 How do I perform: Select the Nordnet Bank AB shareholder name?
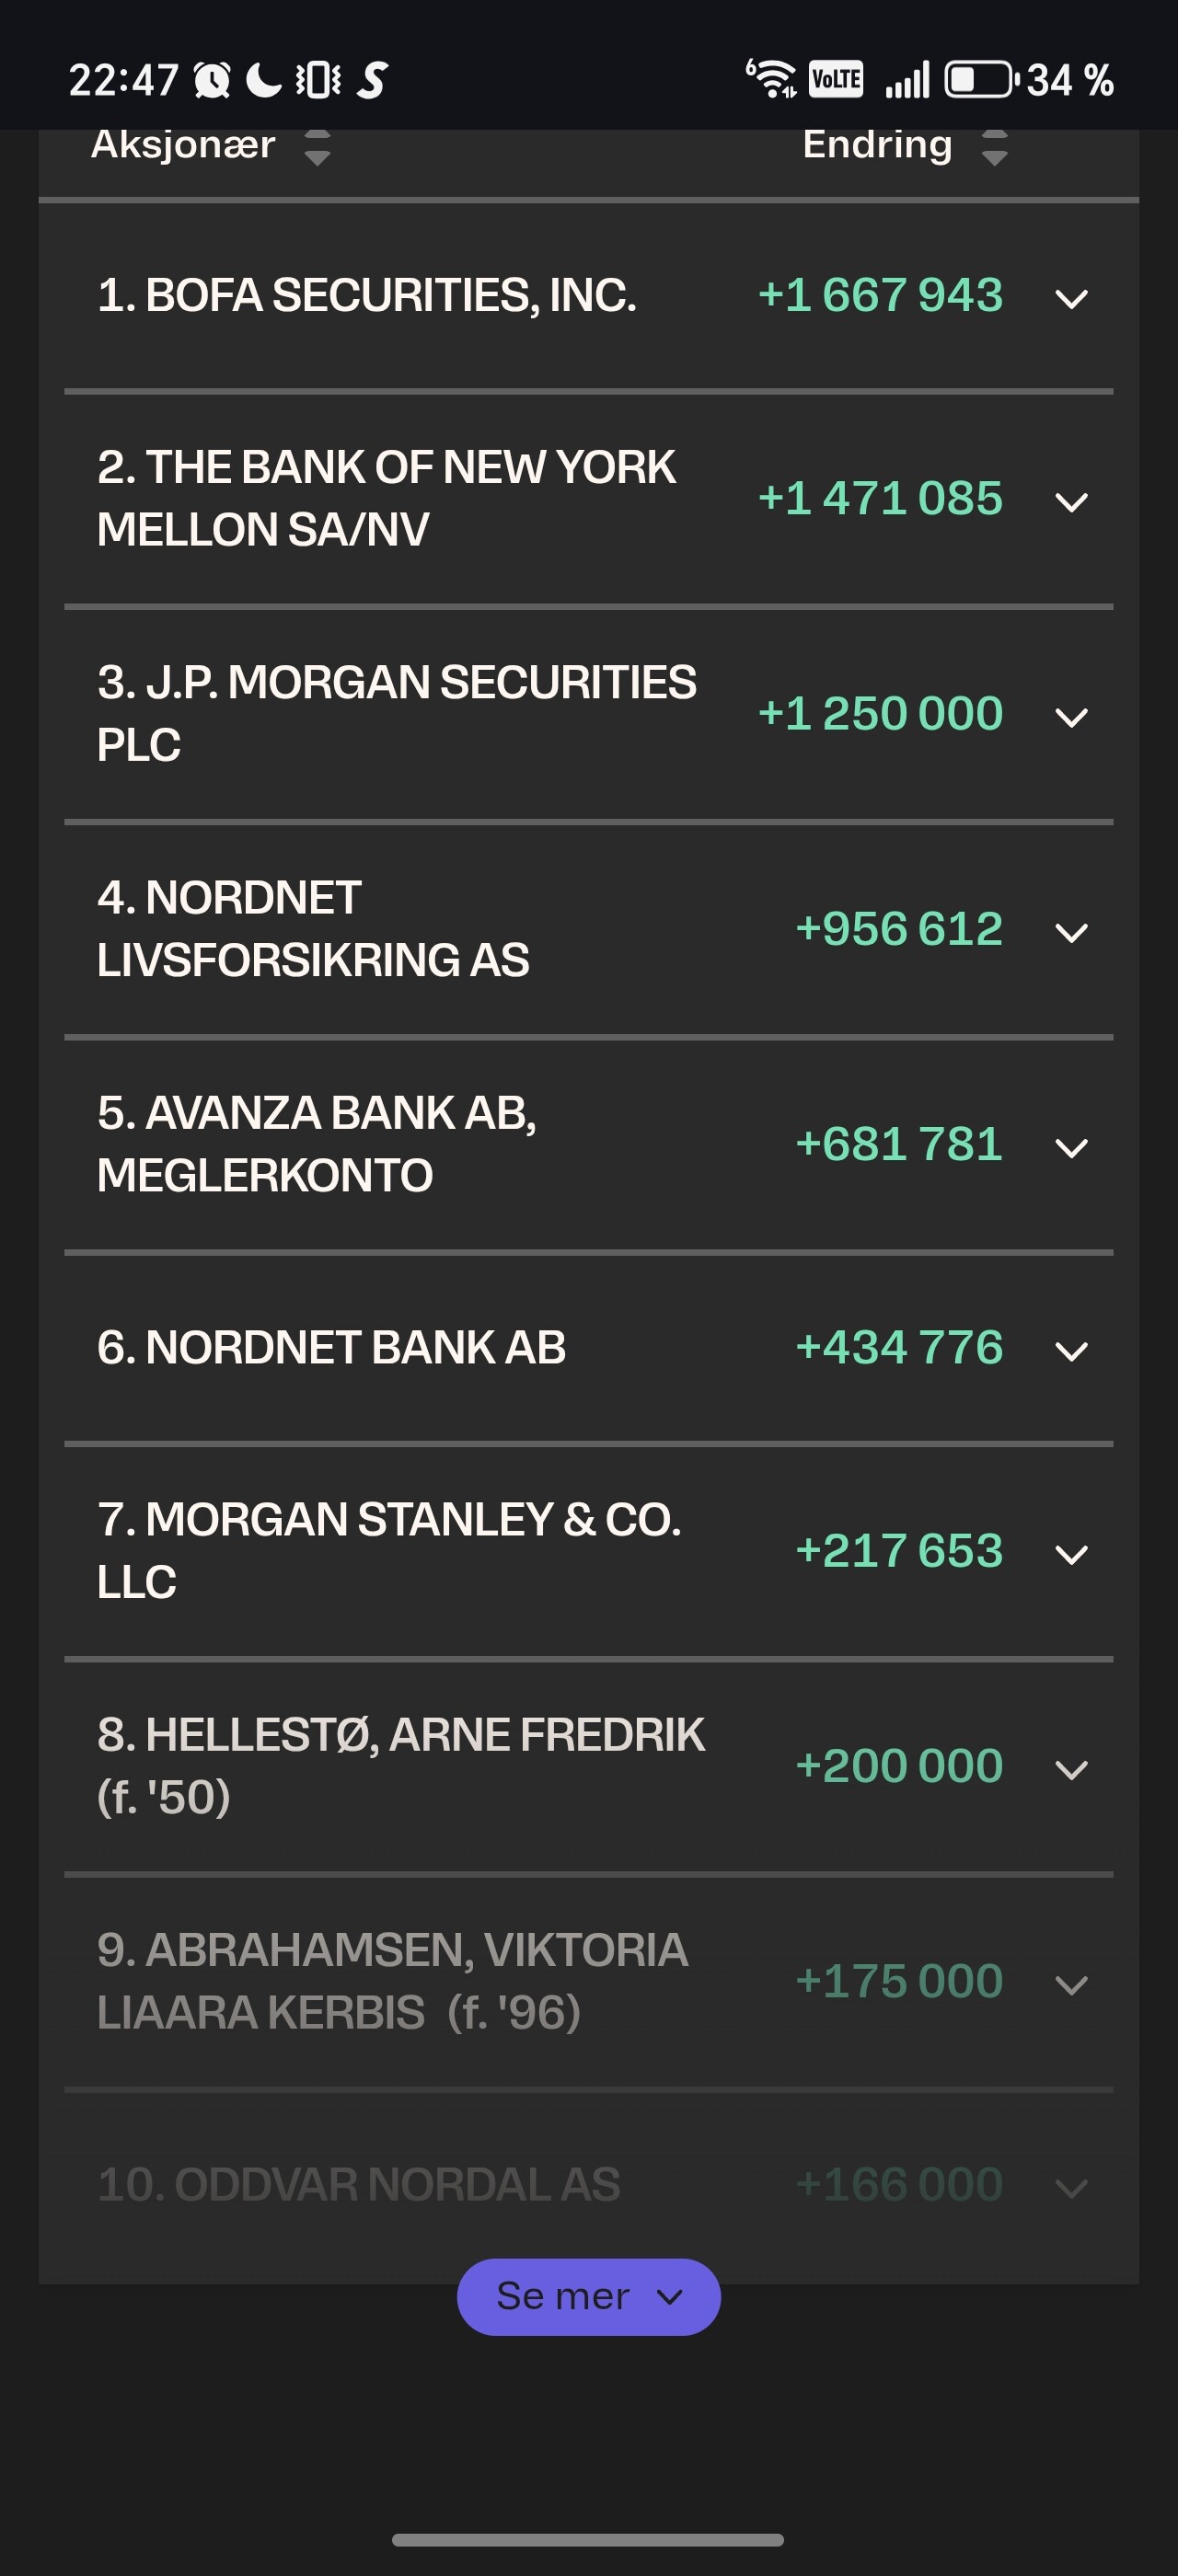tap(331, 1348)
